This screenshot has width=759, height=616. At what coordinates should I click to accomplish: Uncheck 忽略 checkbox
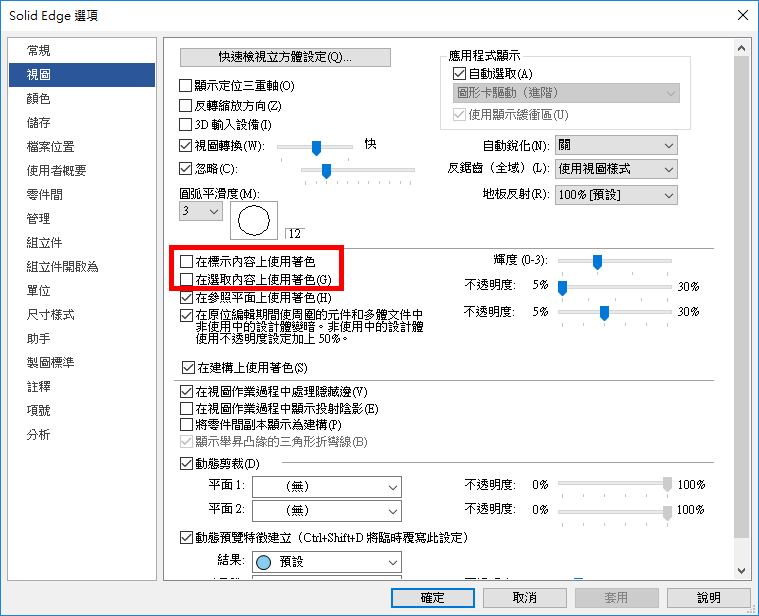tap(185, 168)
